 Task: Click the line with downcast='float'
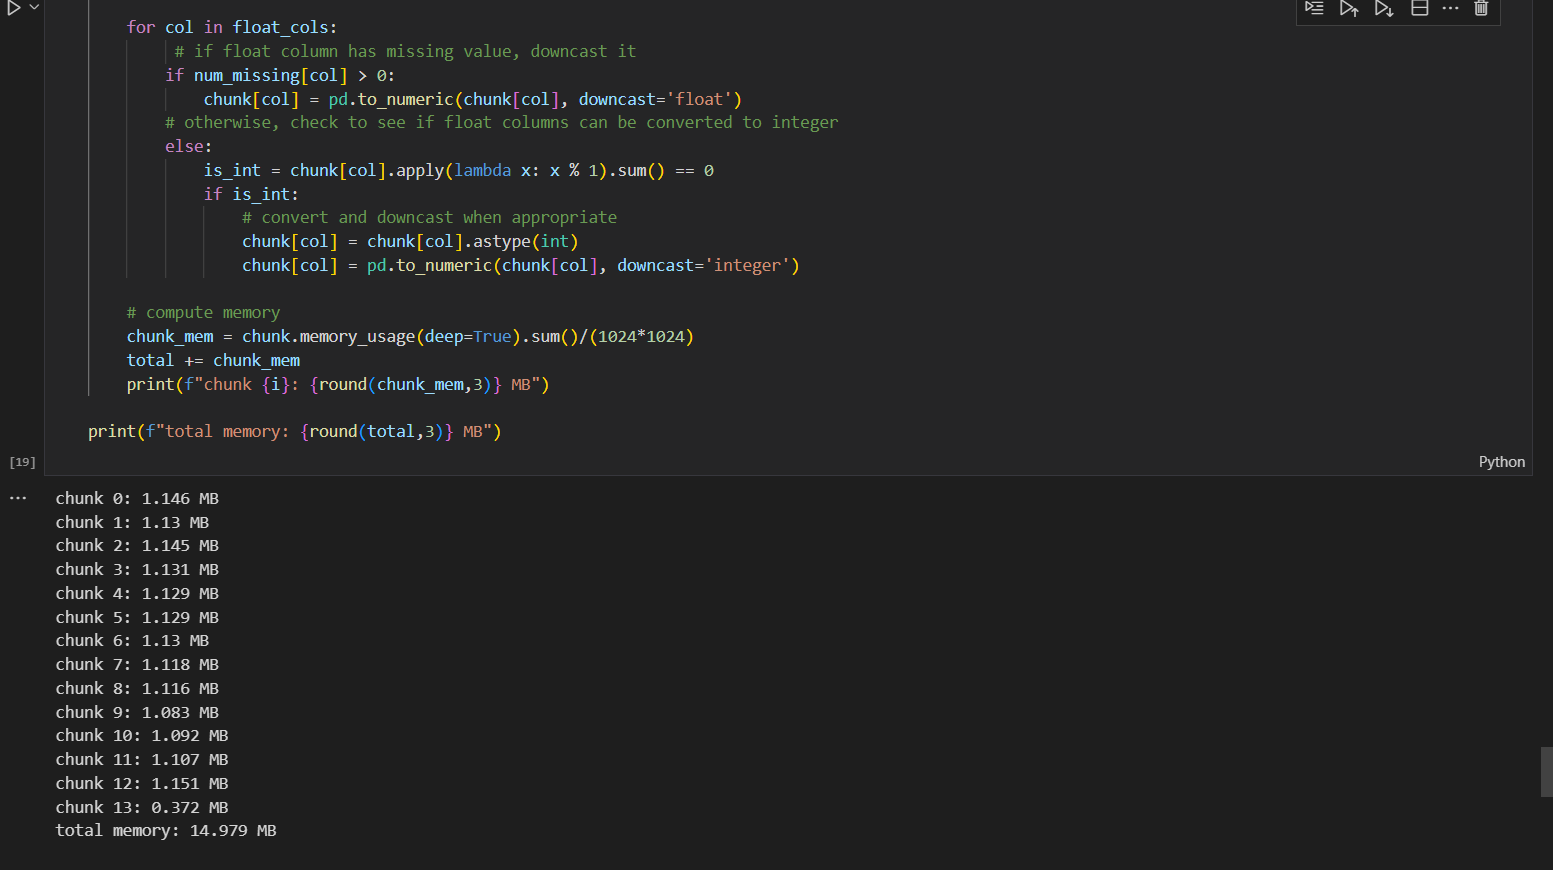473,99
